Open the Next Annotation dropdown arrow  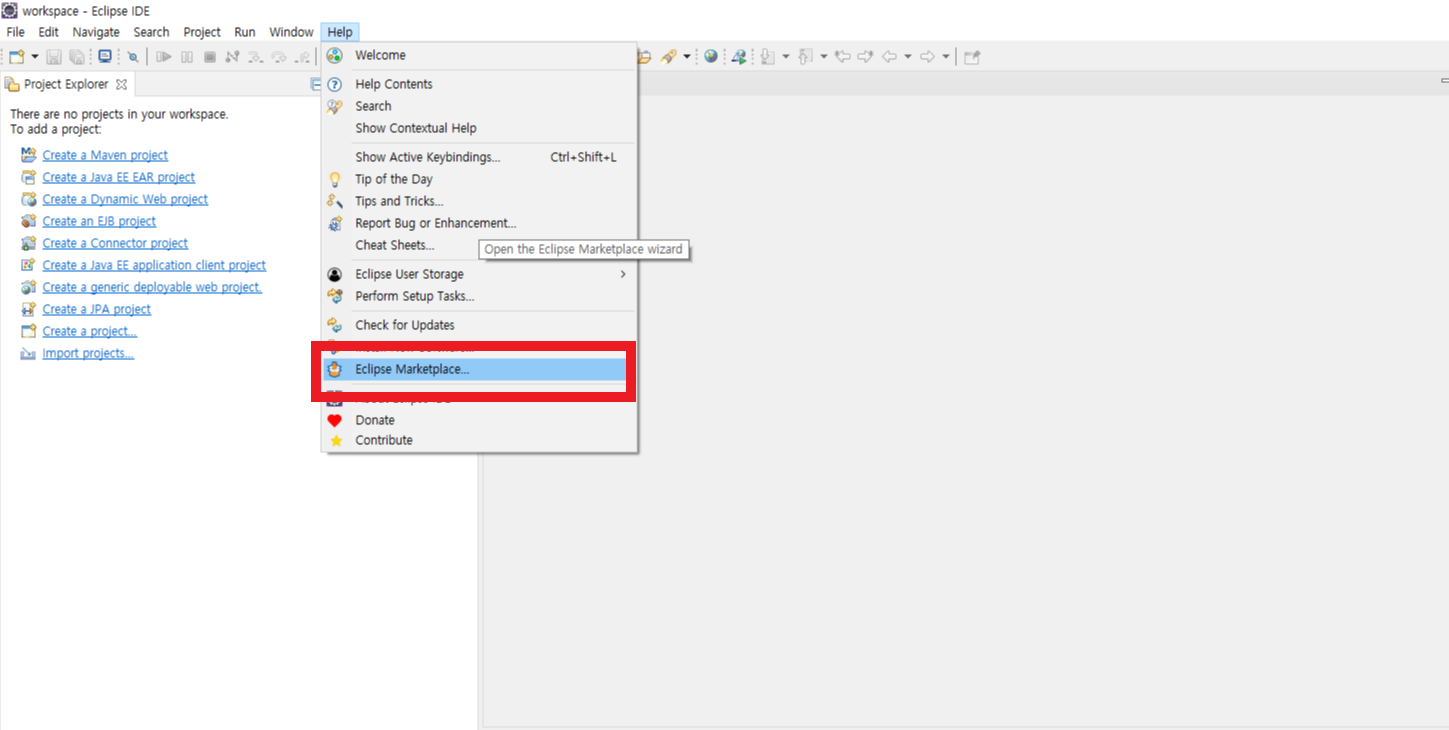coord(786,57)
